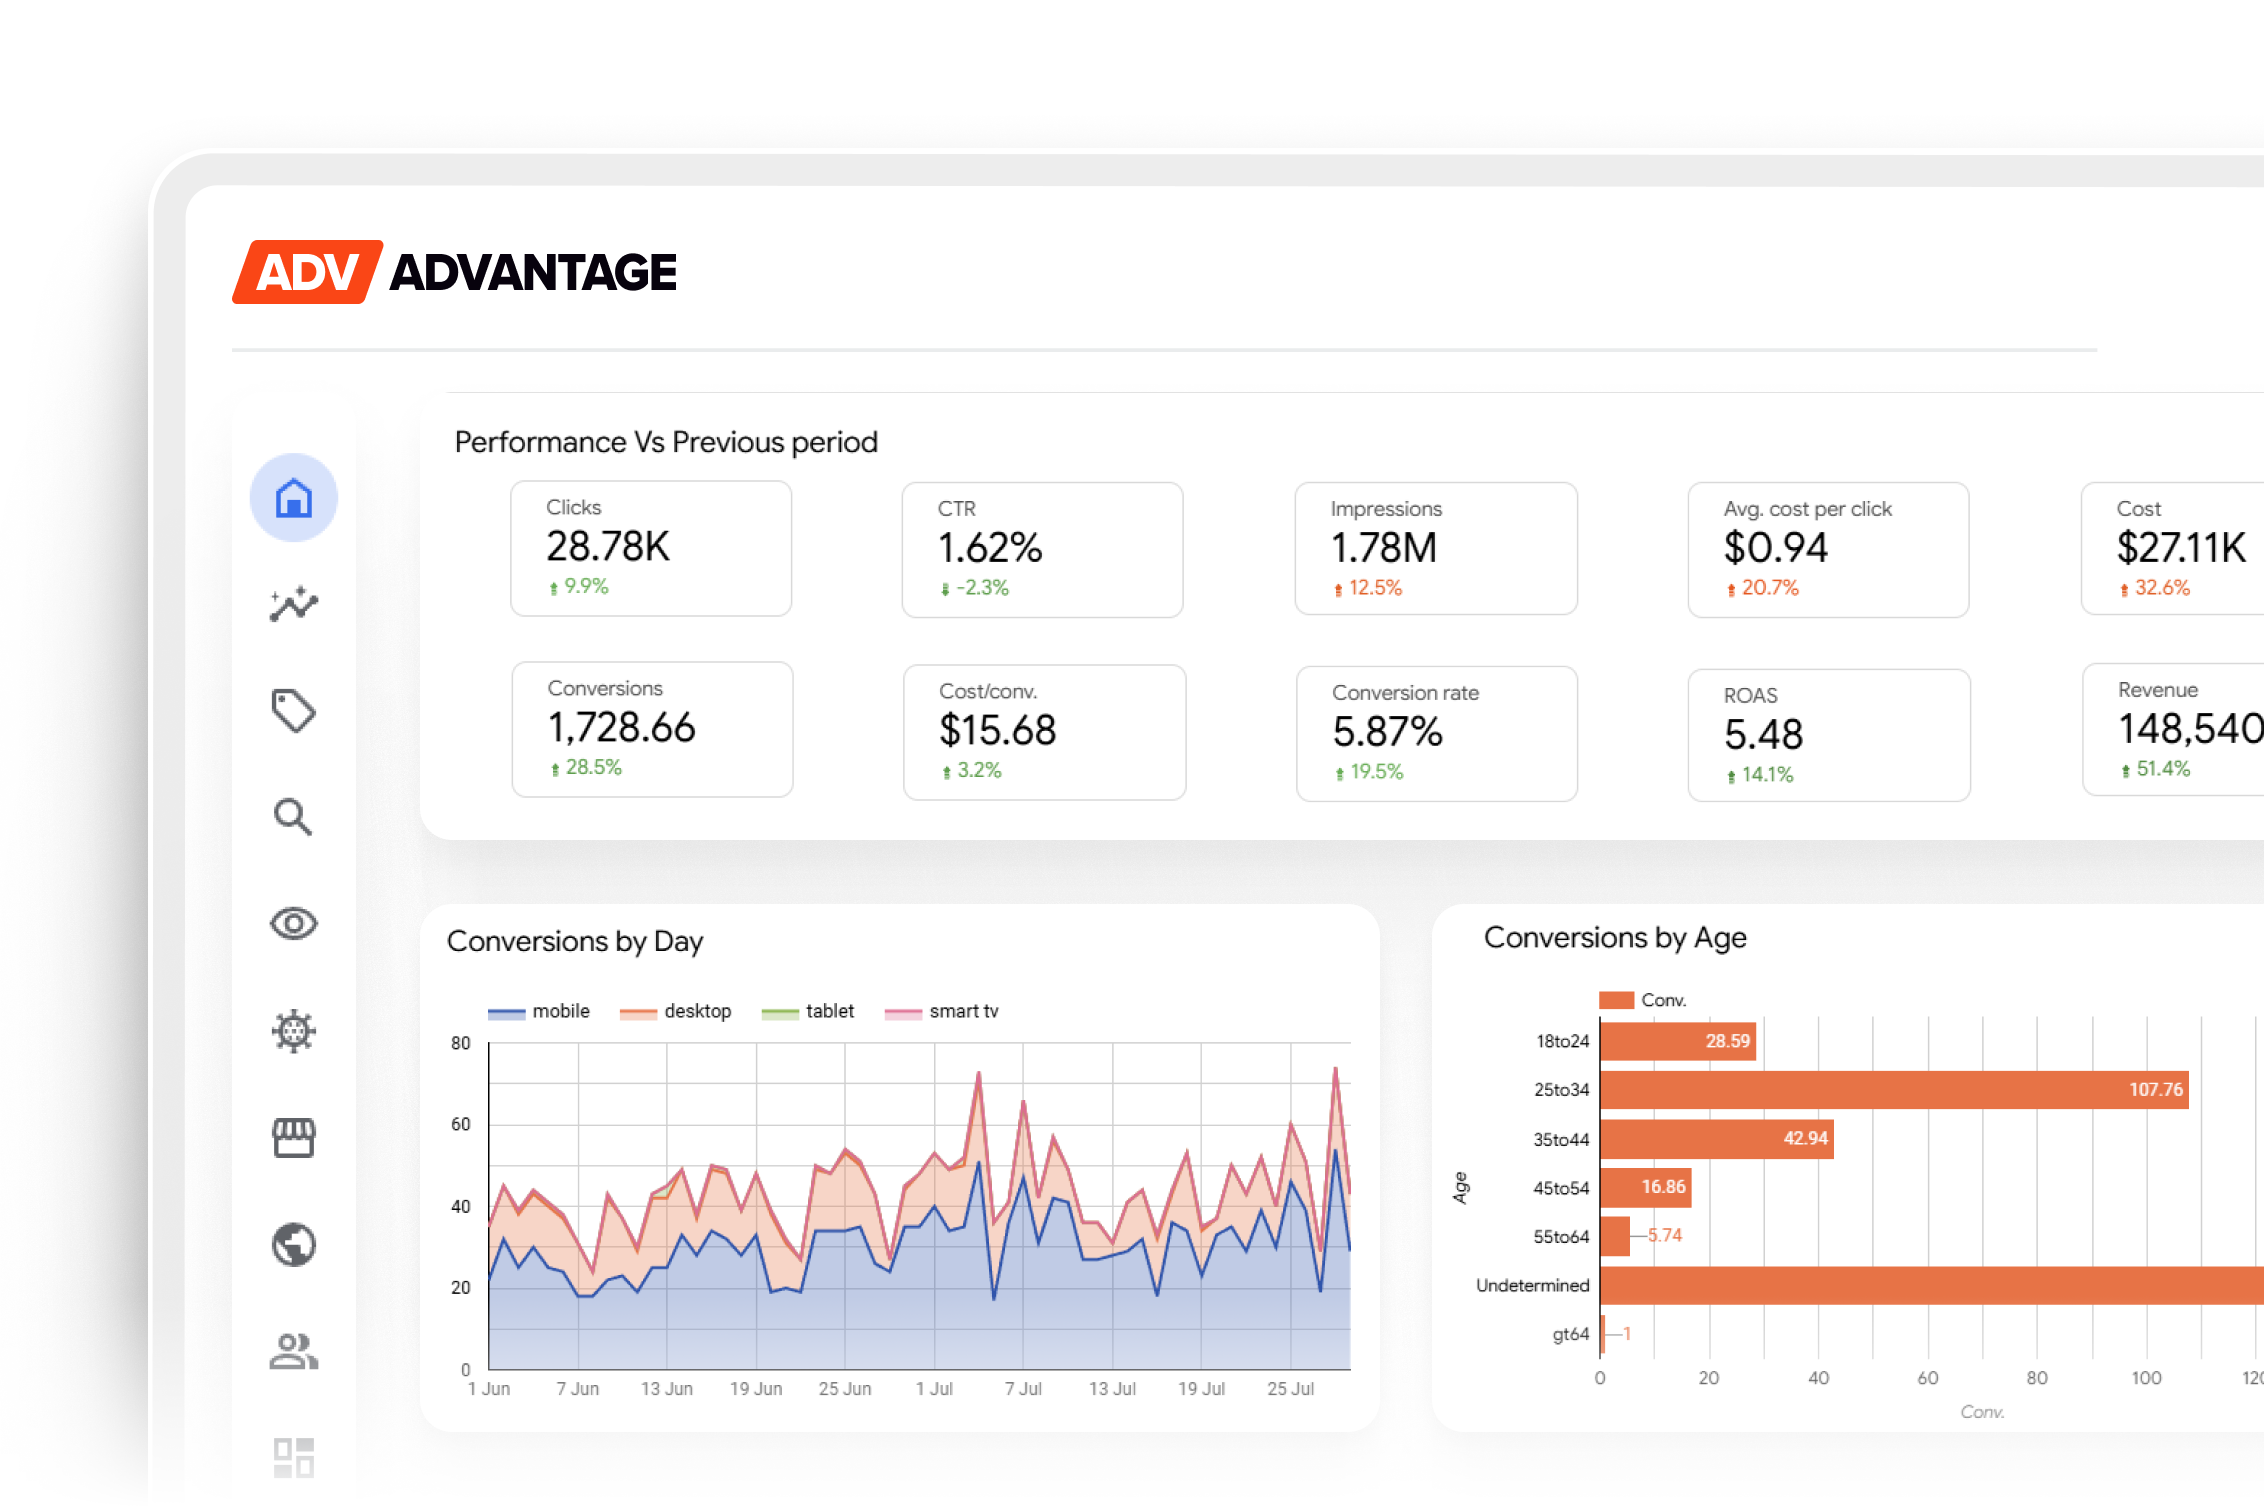The height and width of the screenshot is (1508, 2264).
Task: Select the globe geography sidebar icon
Action: [293, 1244]
